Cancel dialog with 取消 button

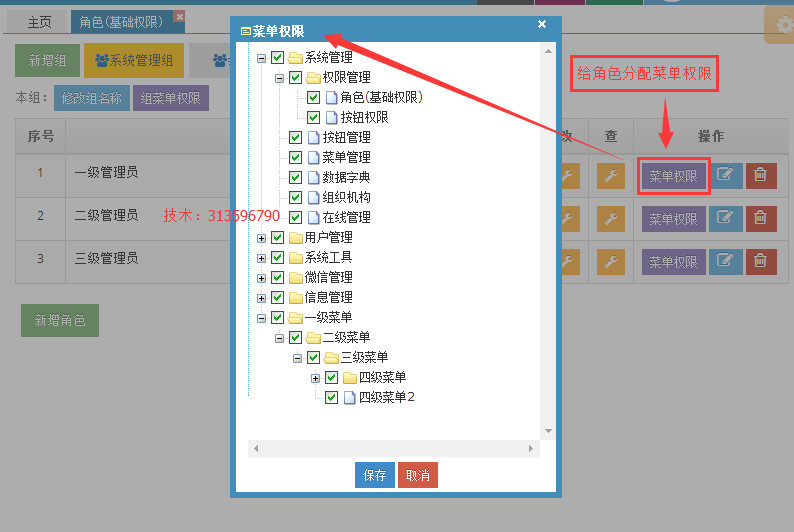(418, 475)
